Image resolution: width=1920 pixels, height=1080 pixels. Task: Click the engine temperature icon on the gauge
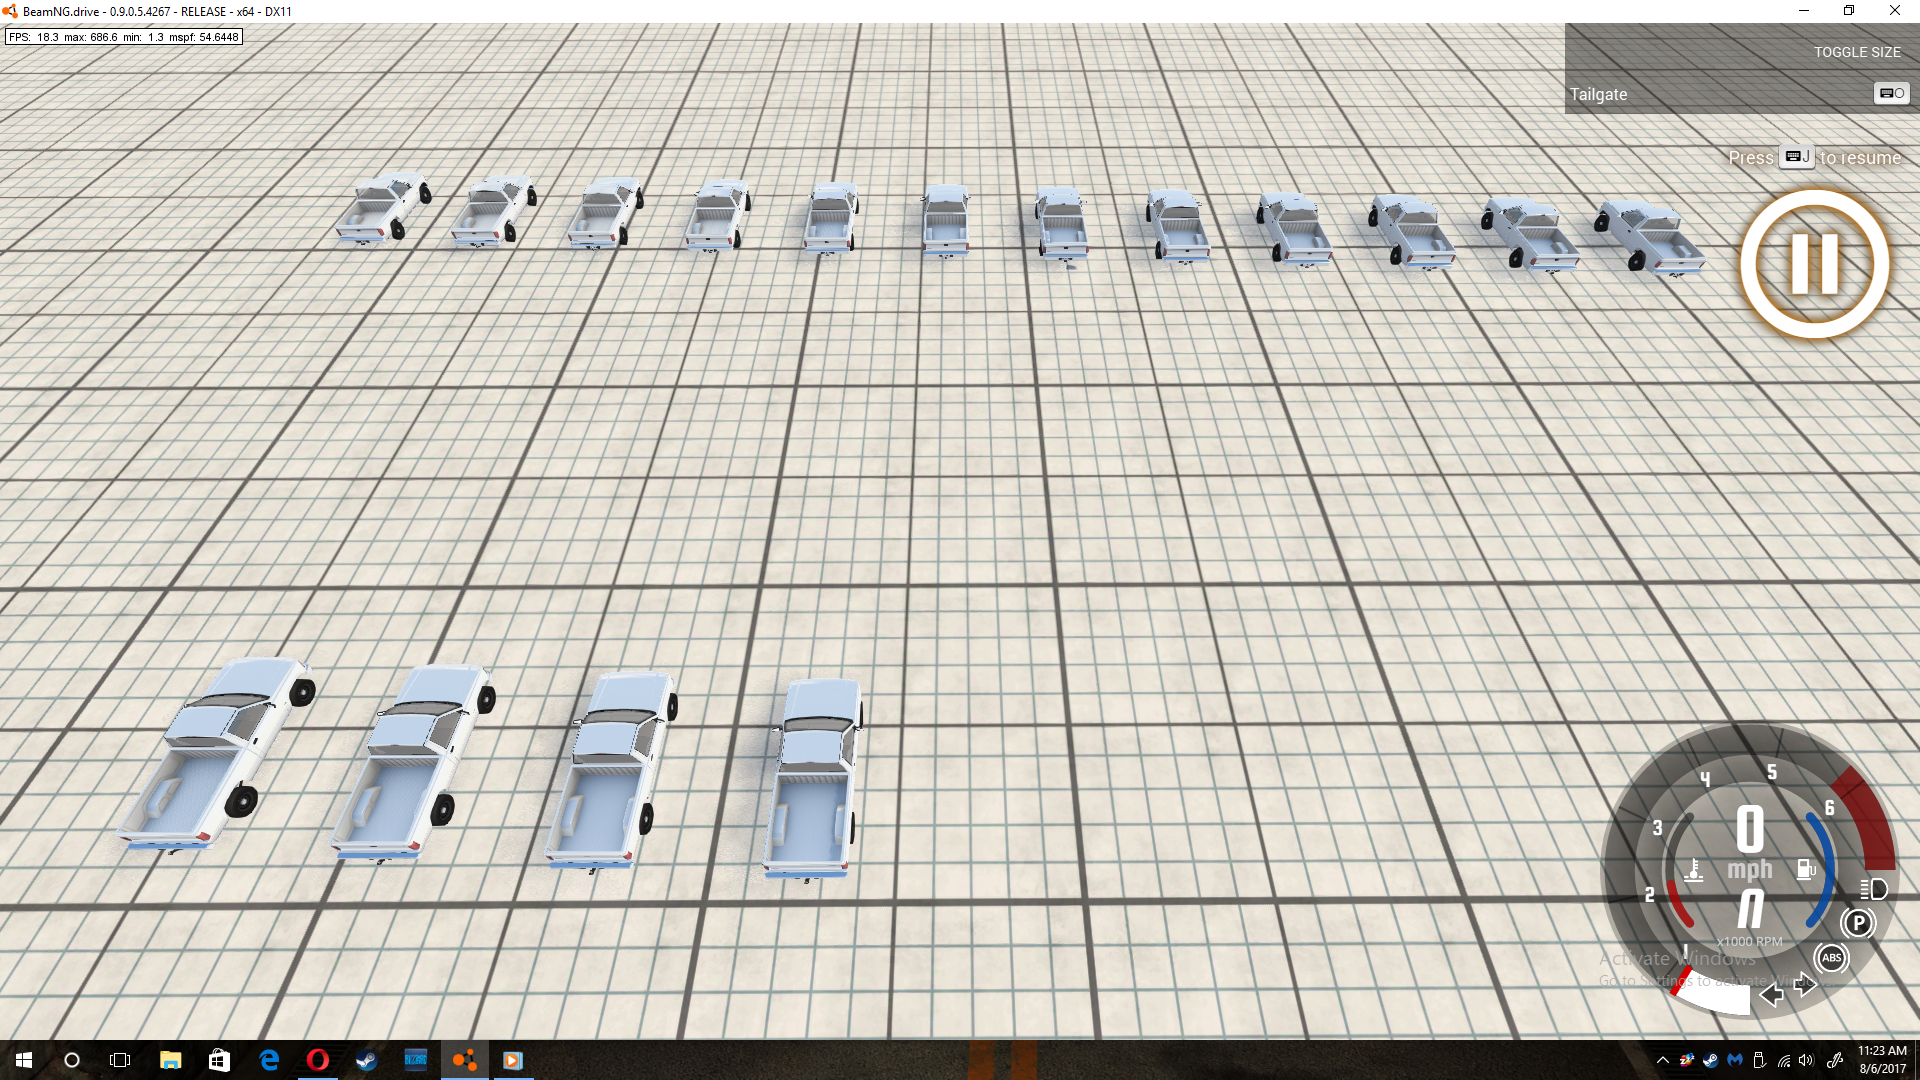[1693, 870]
